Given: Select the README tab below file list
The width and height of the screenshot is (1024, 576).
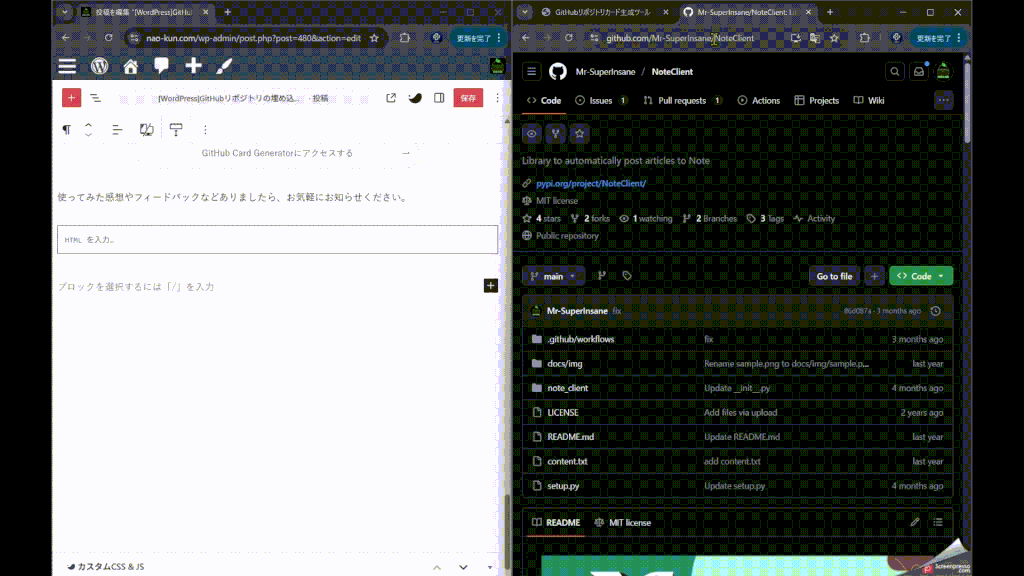Looking at the screenshot, I should 556,523.
